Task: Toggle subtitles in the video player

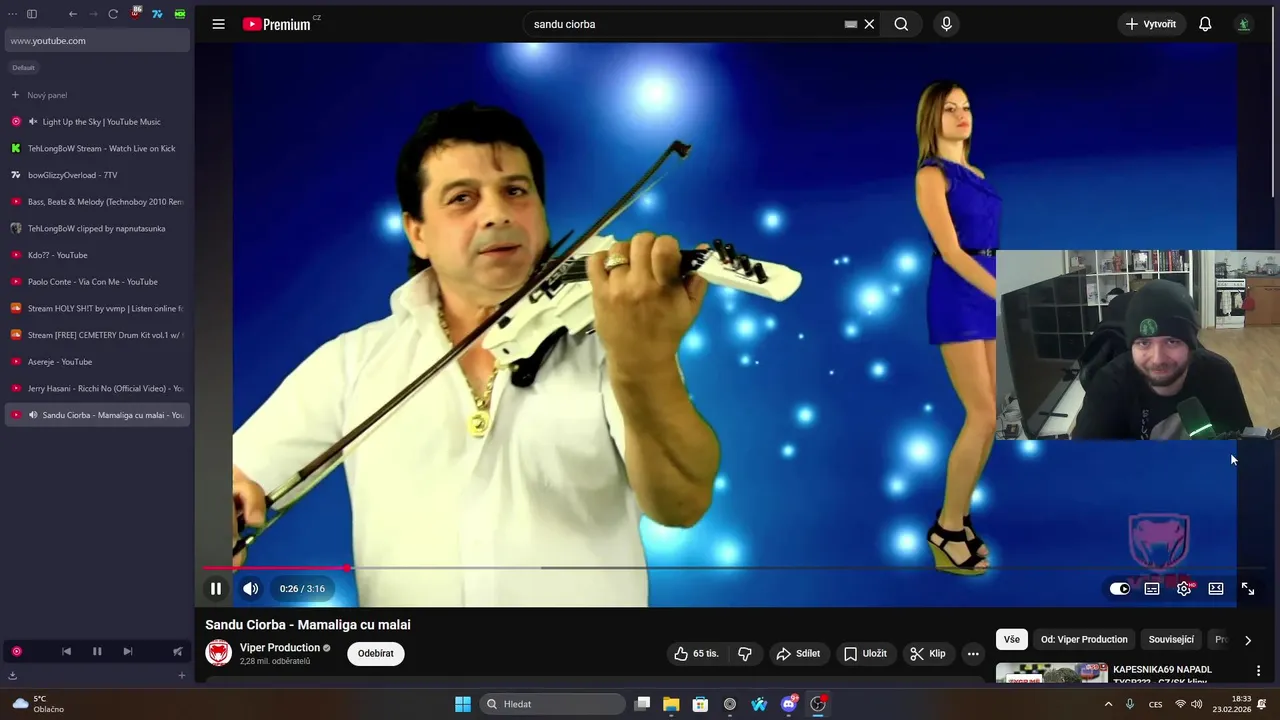Action: [x=1152, y=589]
